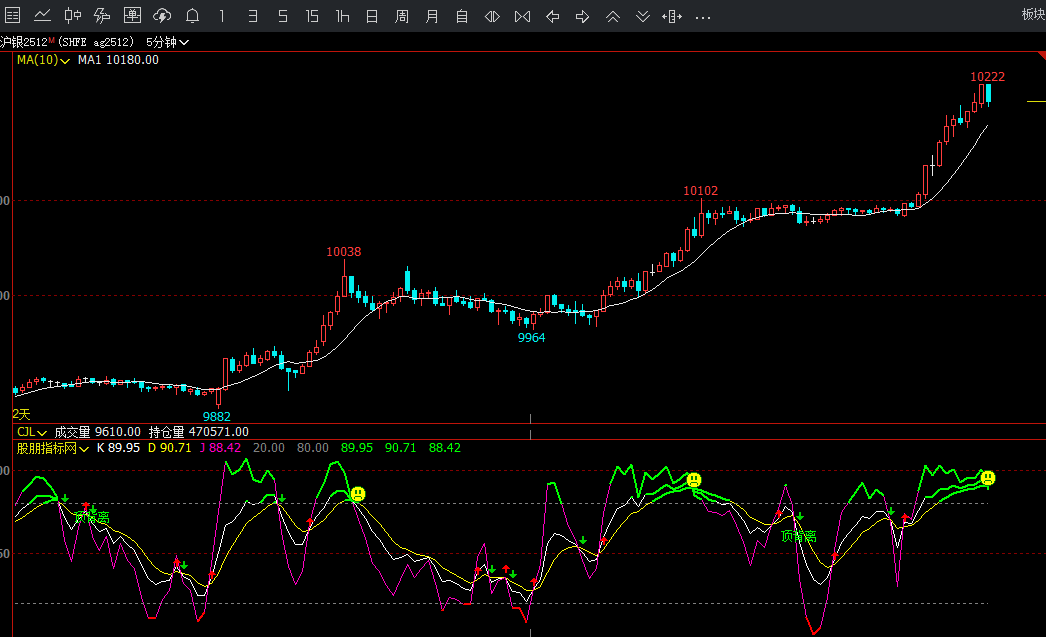1046x637 pixels.
Task: Select the 5-minute period in toolbar
Action: click(282, 16)
